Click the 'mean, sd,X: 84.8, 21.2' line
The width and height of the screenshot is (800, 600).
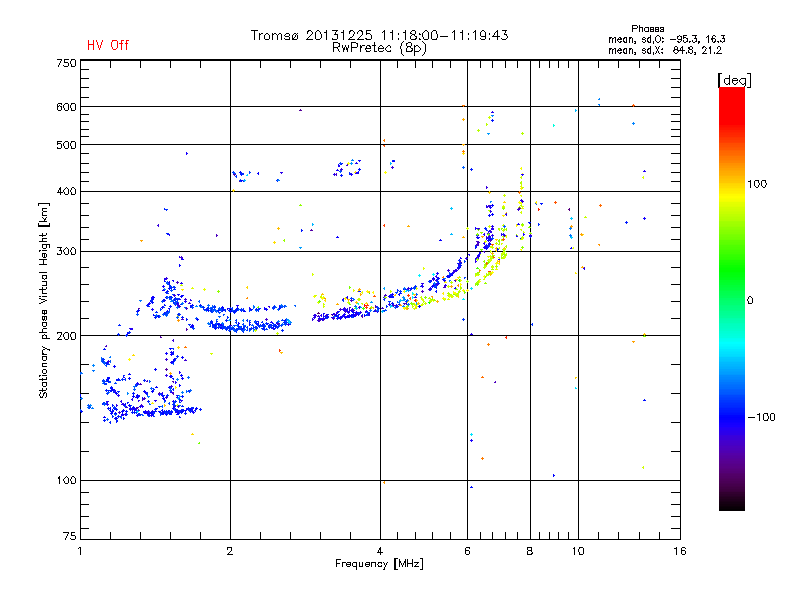point(665,51)
